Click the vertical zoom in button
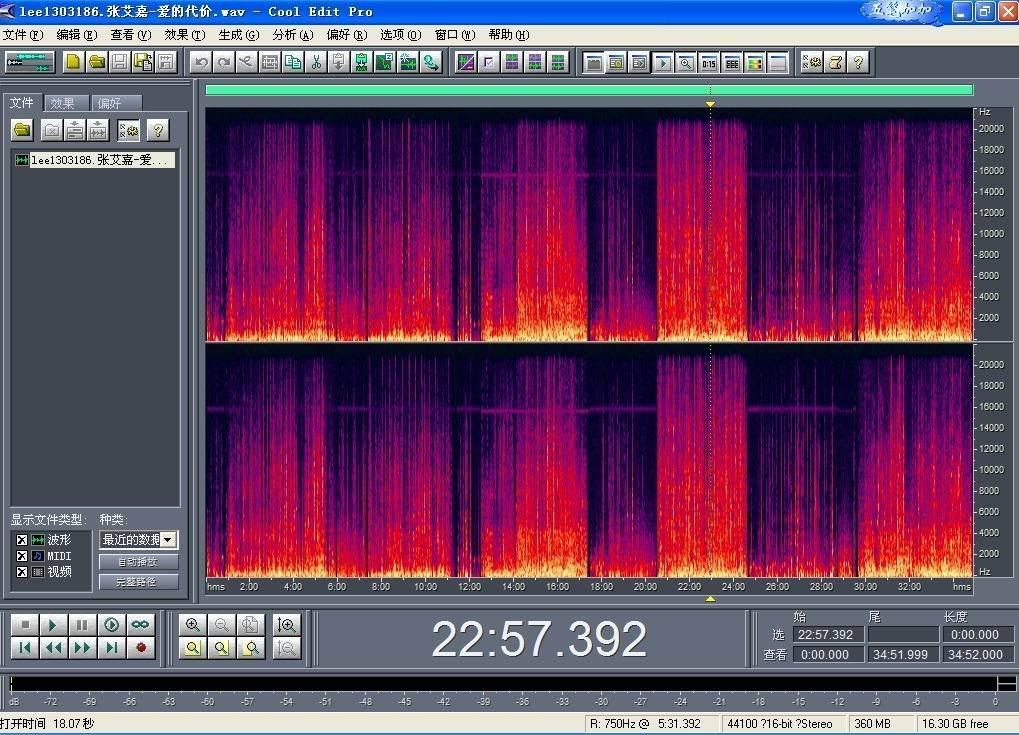 286,625
